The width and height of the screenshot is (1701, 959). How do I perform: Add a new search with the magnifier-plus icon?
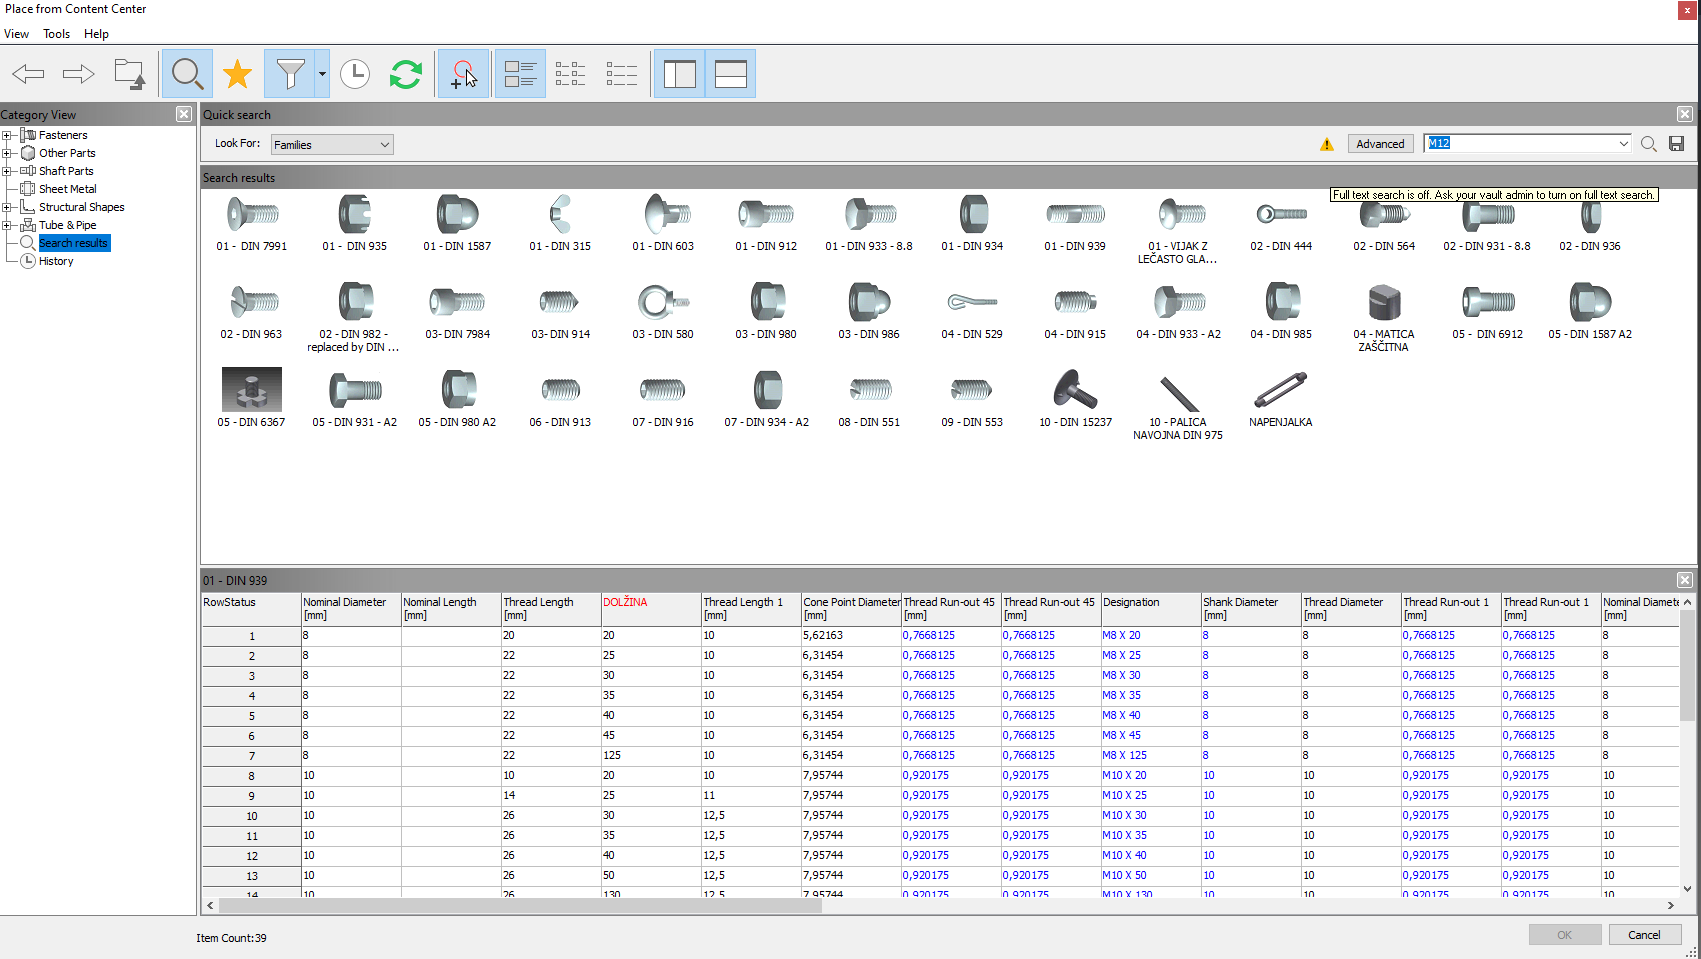click(463, 73)
